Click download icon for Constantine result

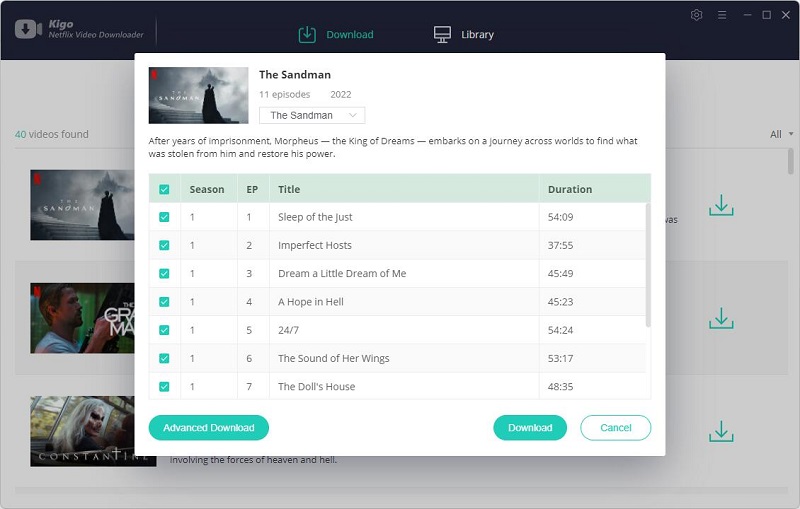click(721, 431)
